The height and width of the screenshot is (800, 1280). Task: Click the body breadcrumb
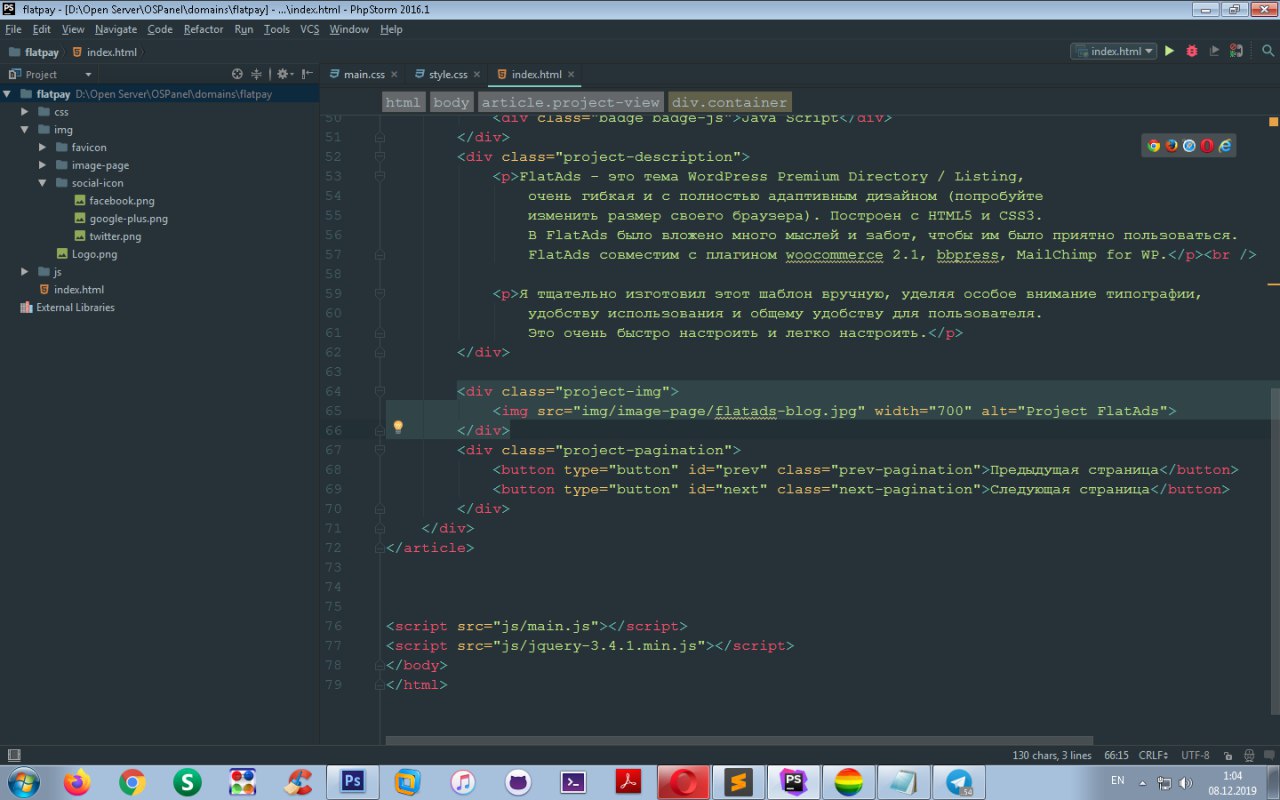pos(452,102)
